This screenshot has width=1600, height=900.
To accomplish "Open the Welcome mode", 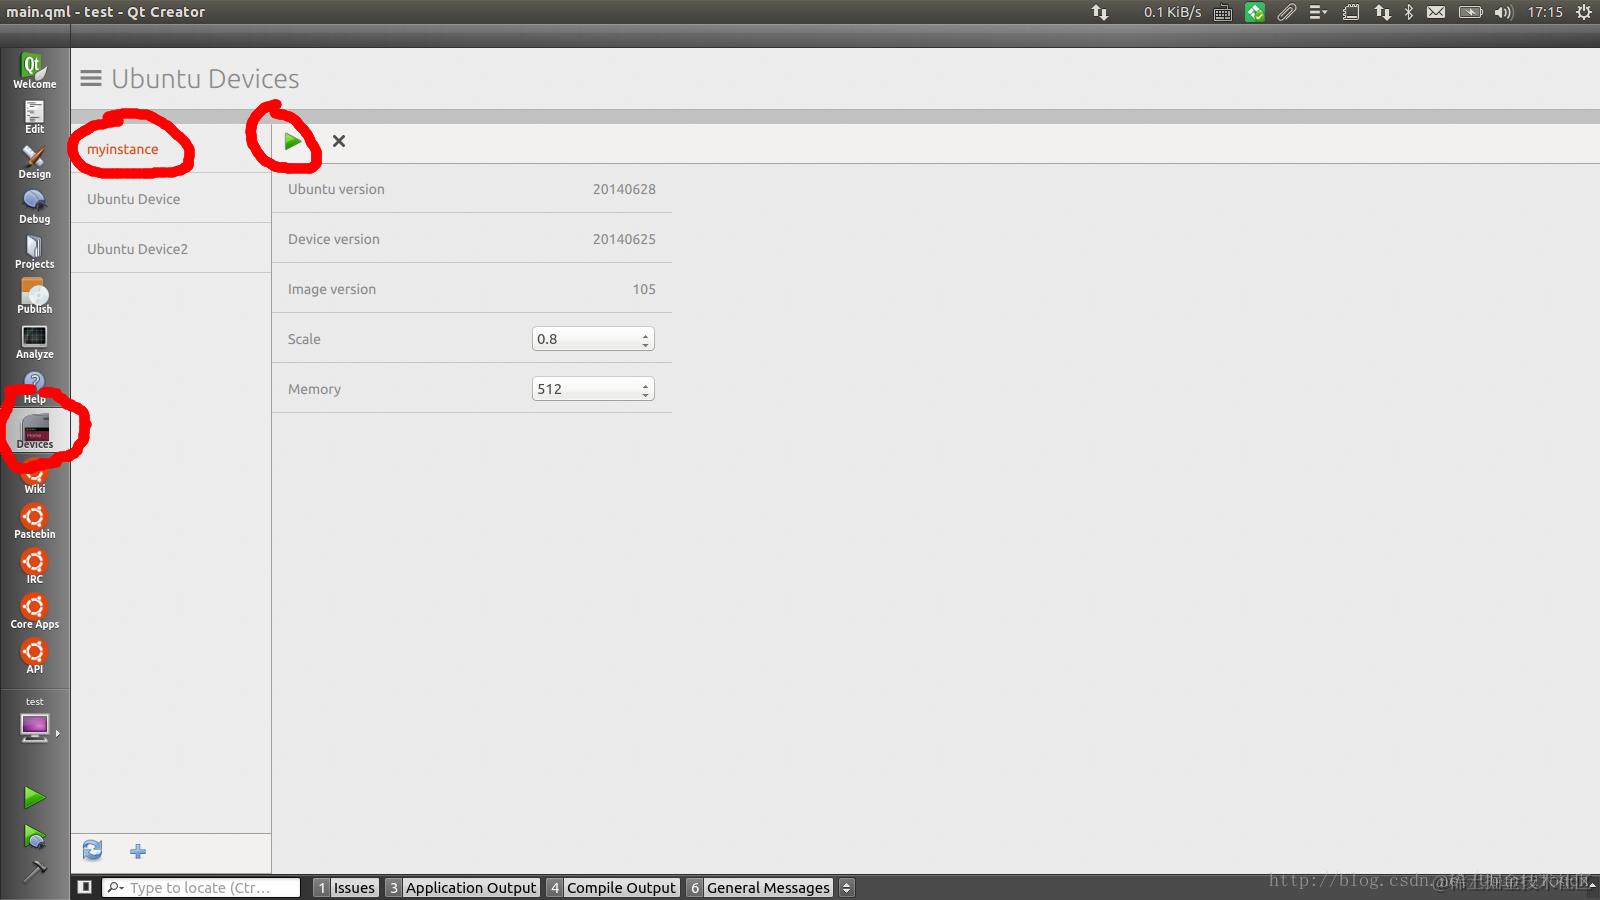I will (34, 71).
